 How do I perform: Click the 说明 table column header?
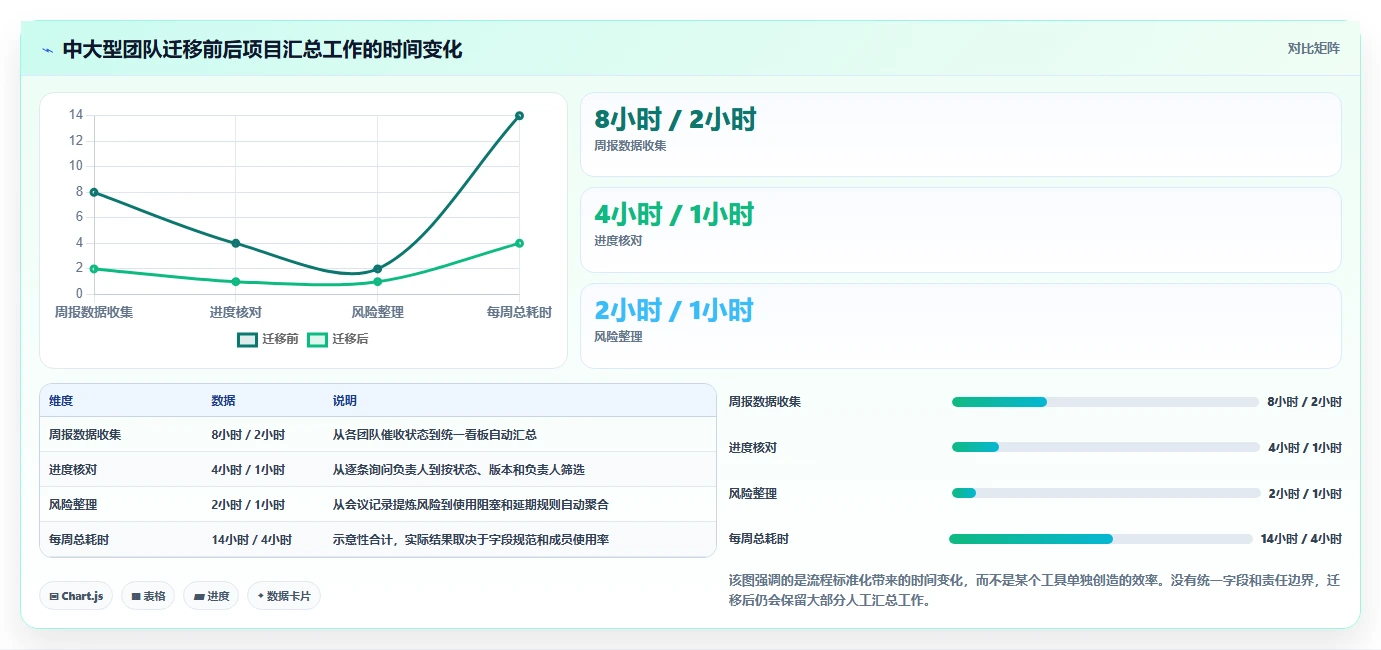click(x=345, y=400)
